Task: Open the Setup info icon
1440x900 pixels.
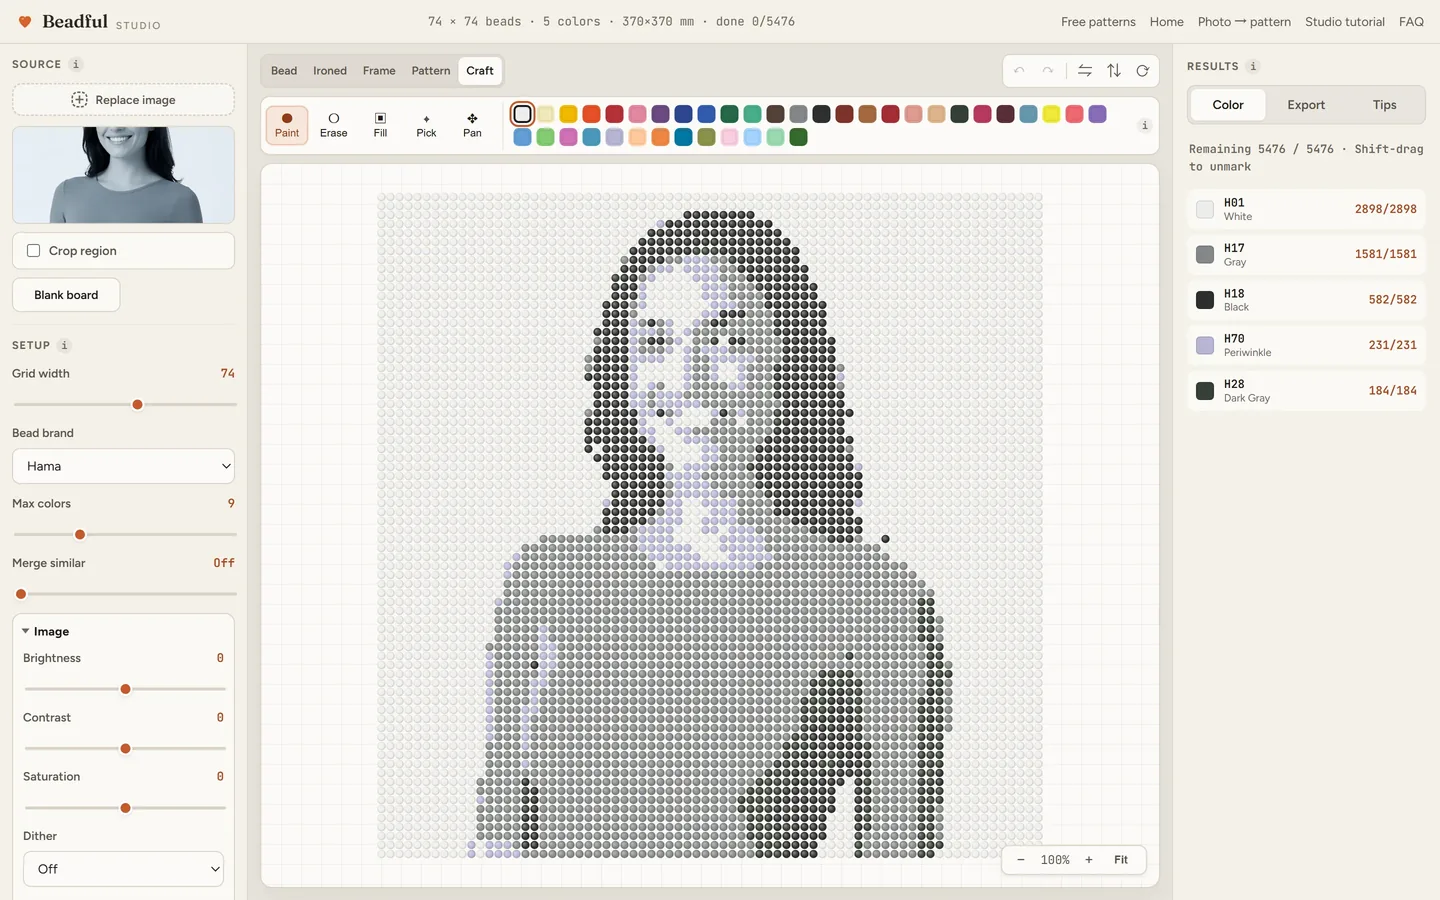Action: (64, 345)
